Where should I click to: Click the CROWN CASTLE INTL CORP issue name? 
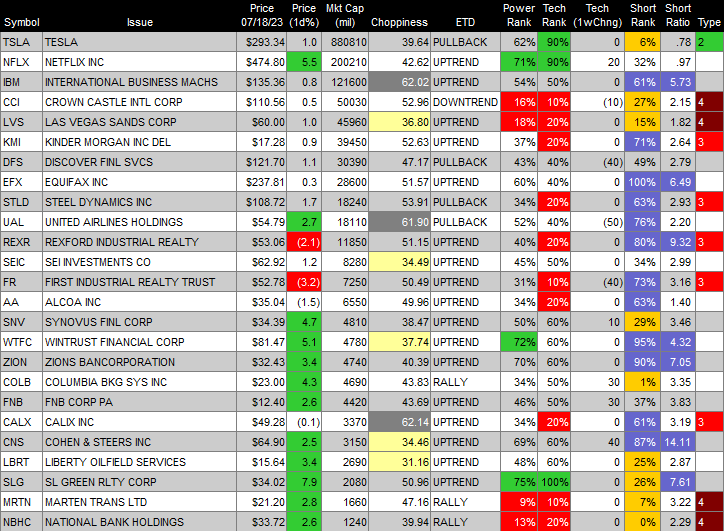114,102
